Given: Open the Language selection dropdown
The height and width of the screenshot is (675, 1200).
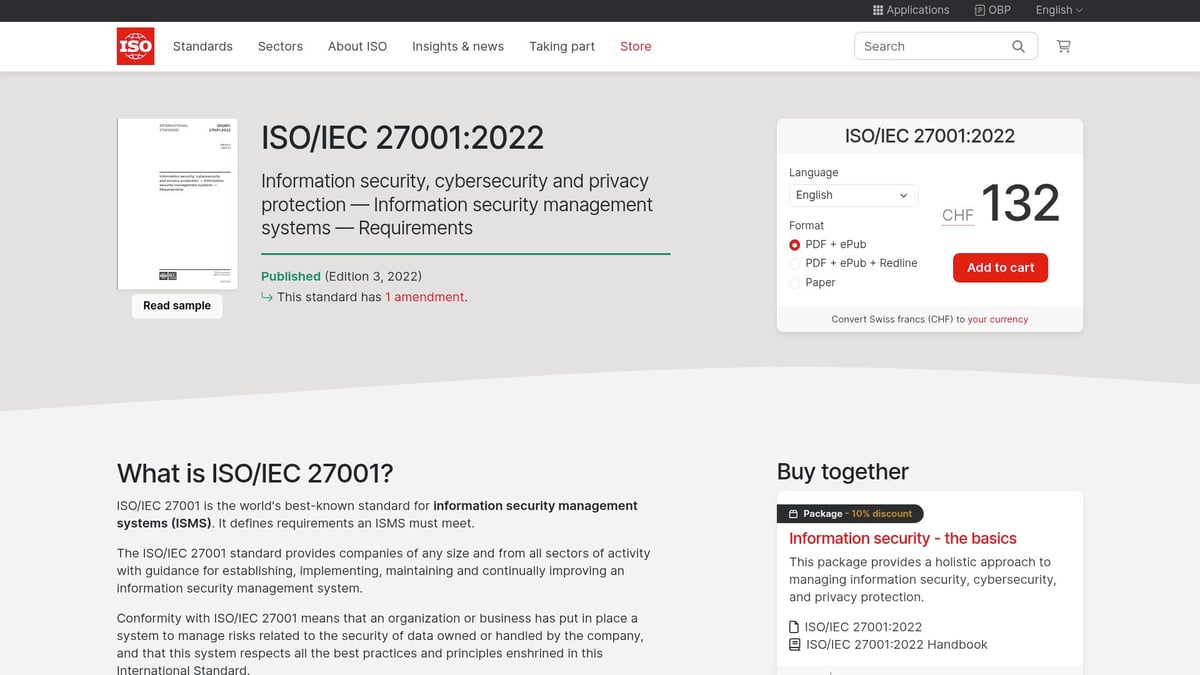Looking at the screenshot, I should coord(853,195).
